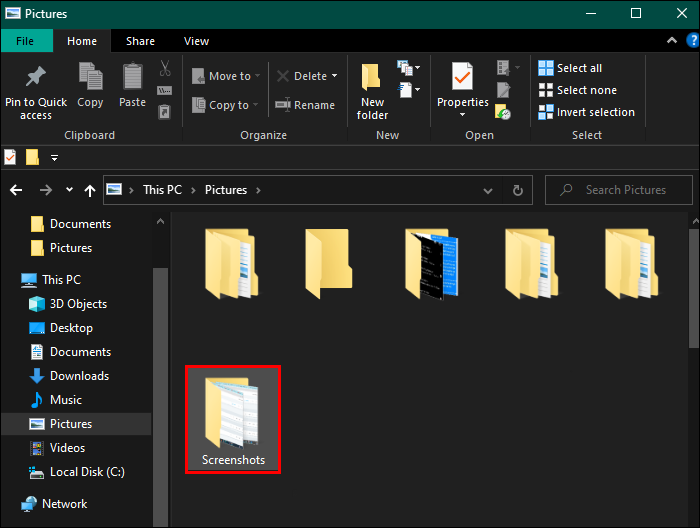The height and width of the screenshot is (528, 700).
Task: Open the Properties dropdown arrow
Action: pos(462,115)
